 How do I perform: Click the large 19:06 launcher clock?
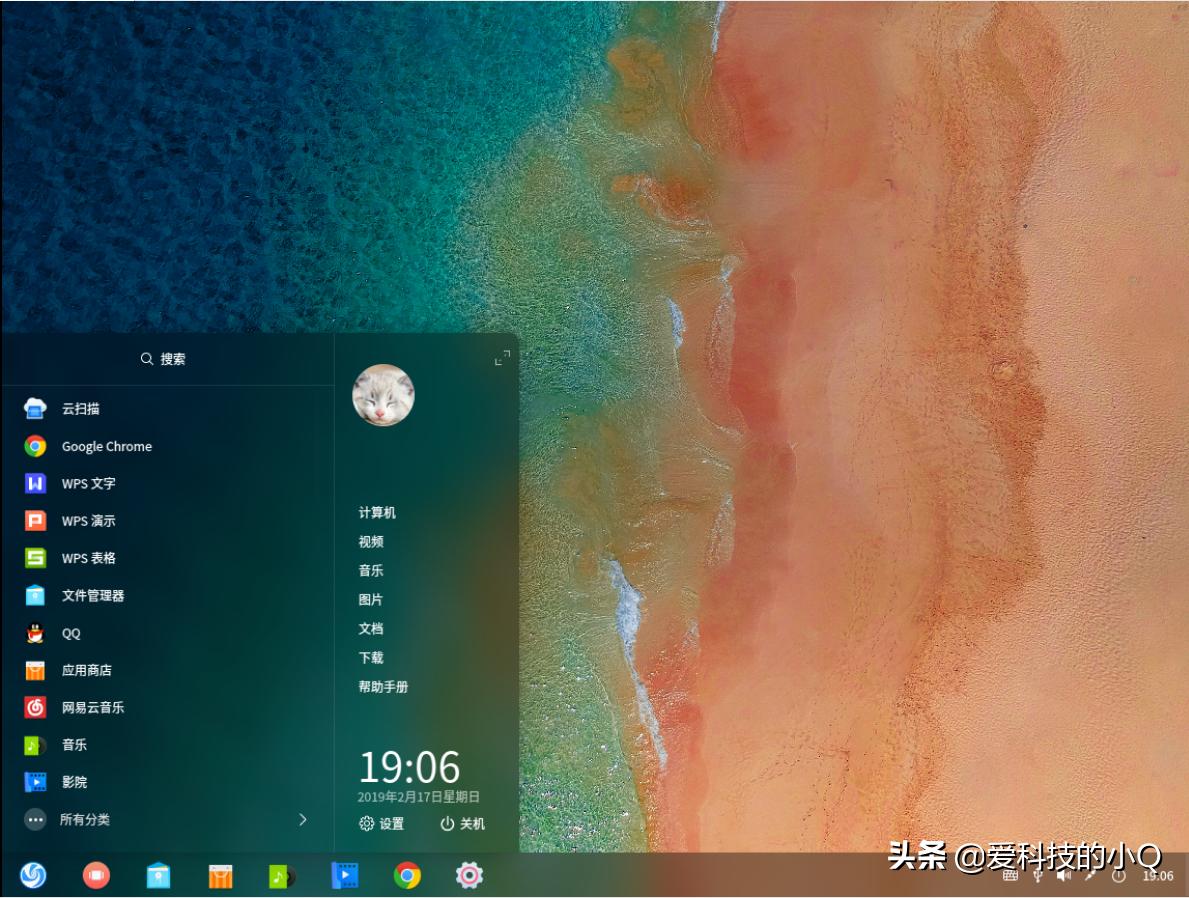pyautogui.click(x=409, y=767)
